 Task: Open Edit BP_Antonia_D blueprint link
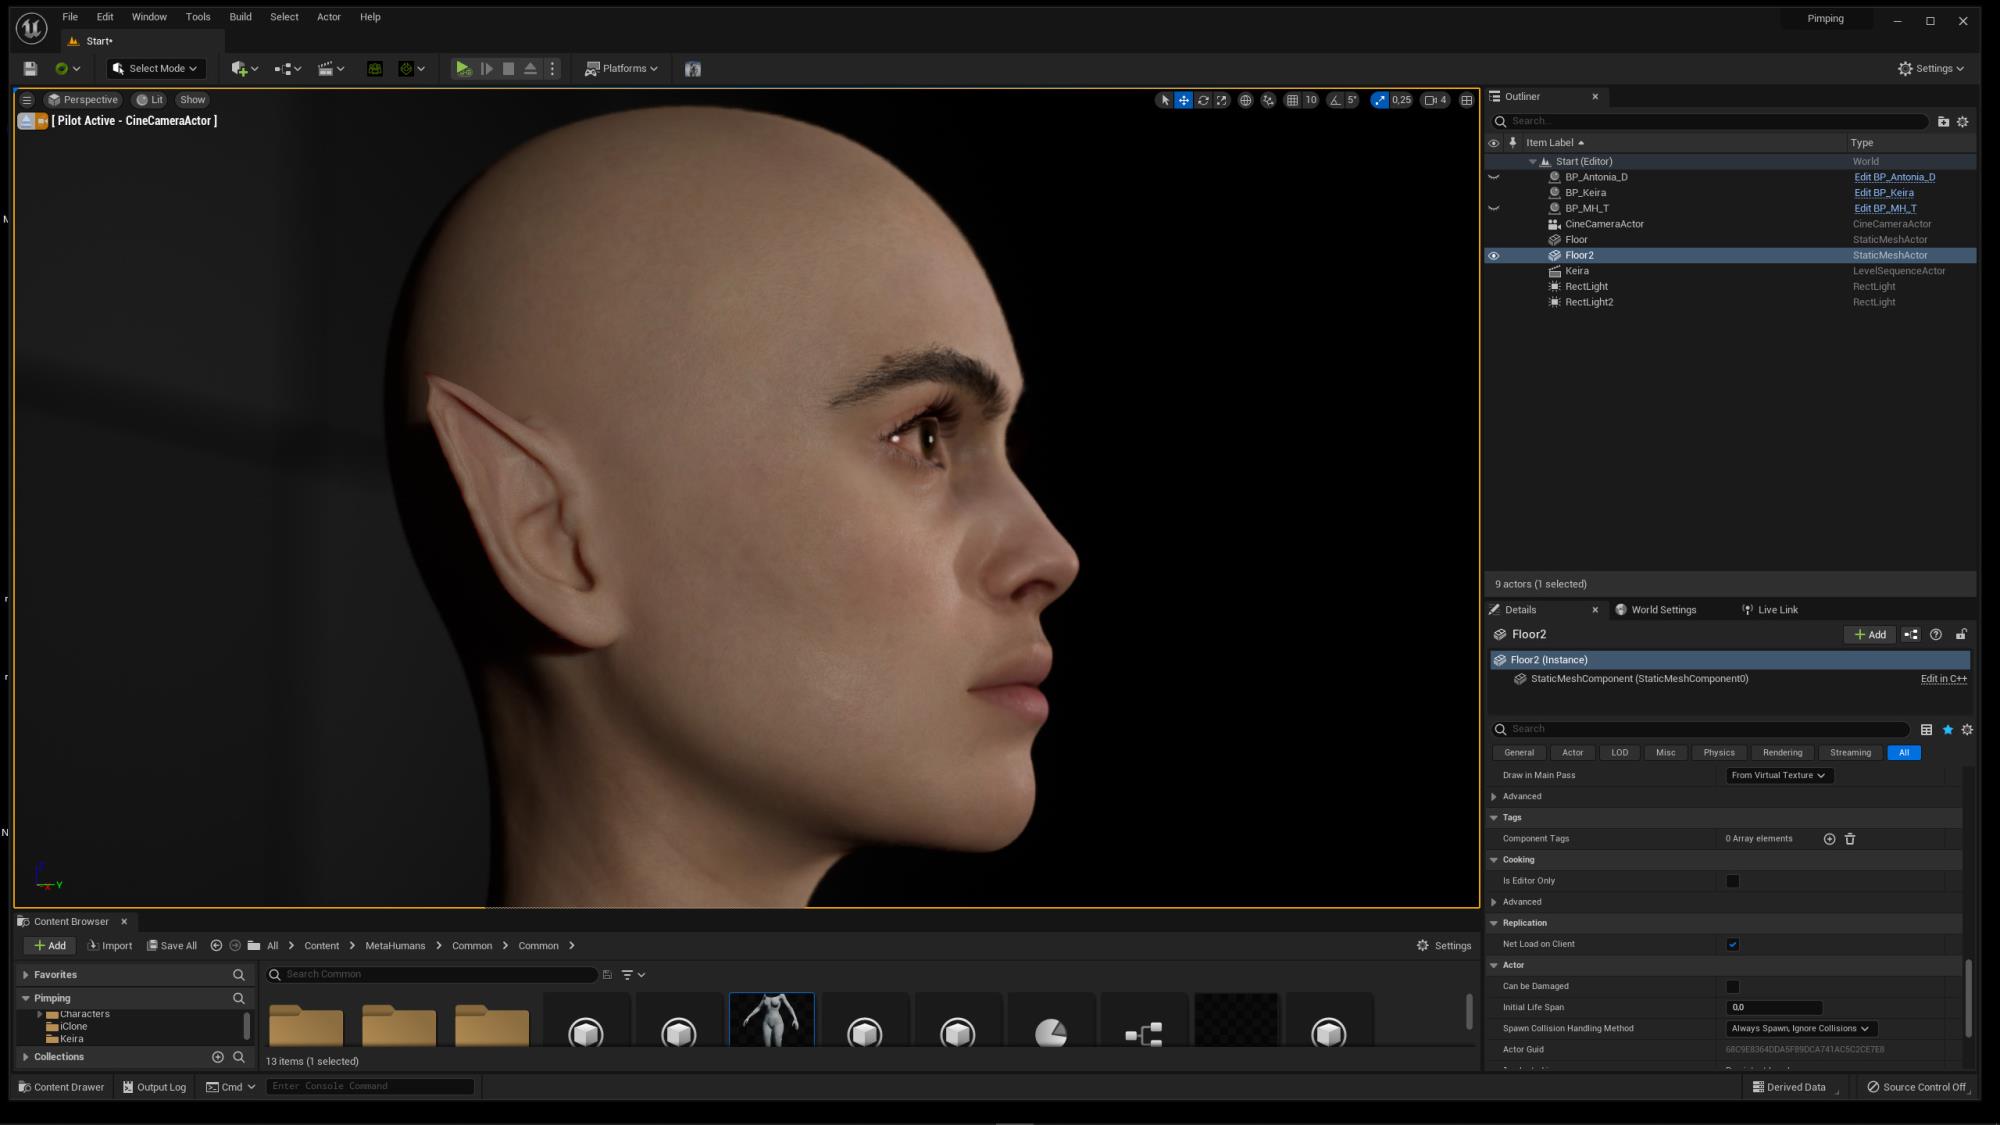(x=1895, y=177)
